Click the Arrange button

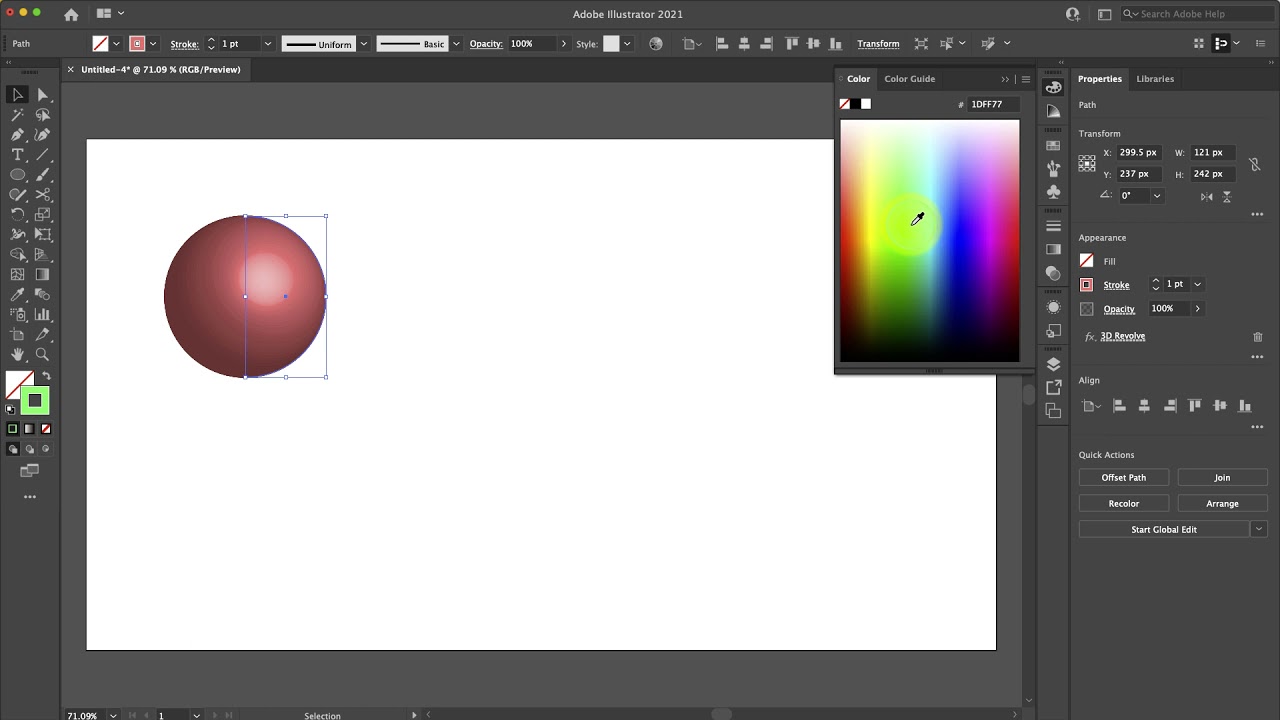(x=1222, y=504)
